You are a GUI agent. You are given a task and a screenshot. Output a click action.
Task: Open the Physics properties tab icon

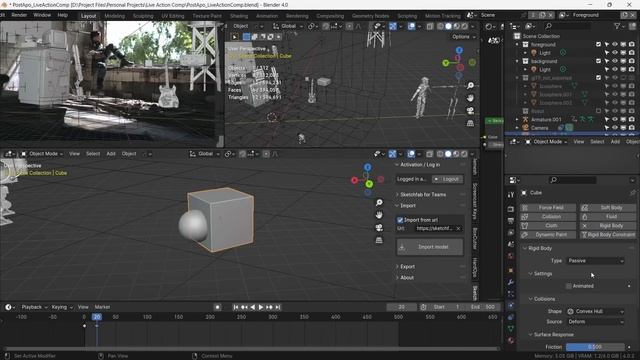click(x=511, y=305)
